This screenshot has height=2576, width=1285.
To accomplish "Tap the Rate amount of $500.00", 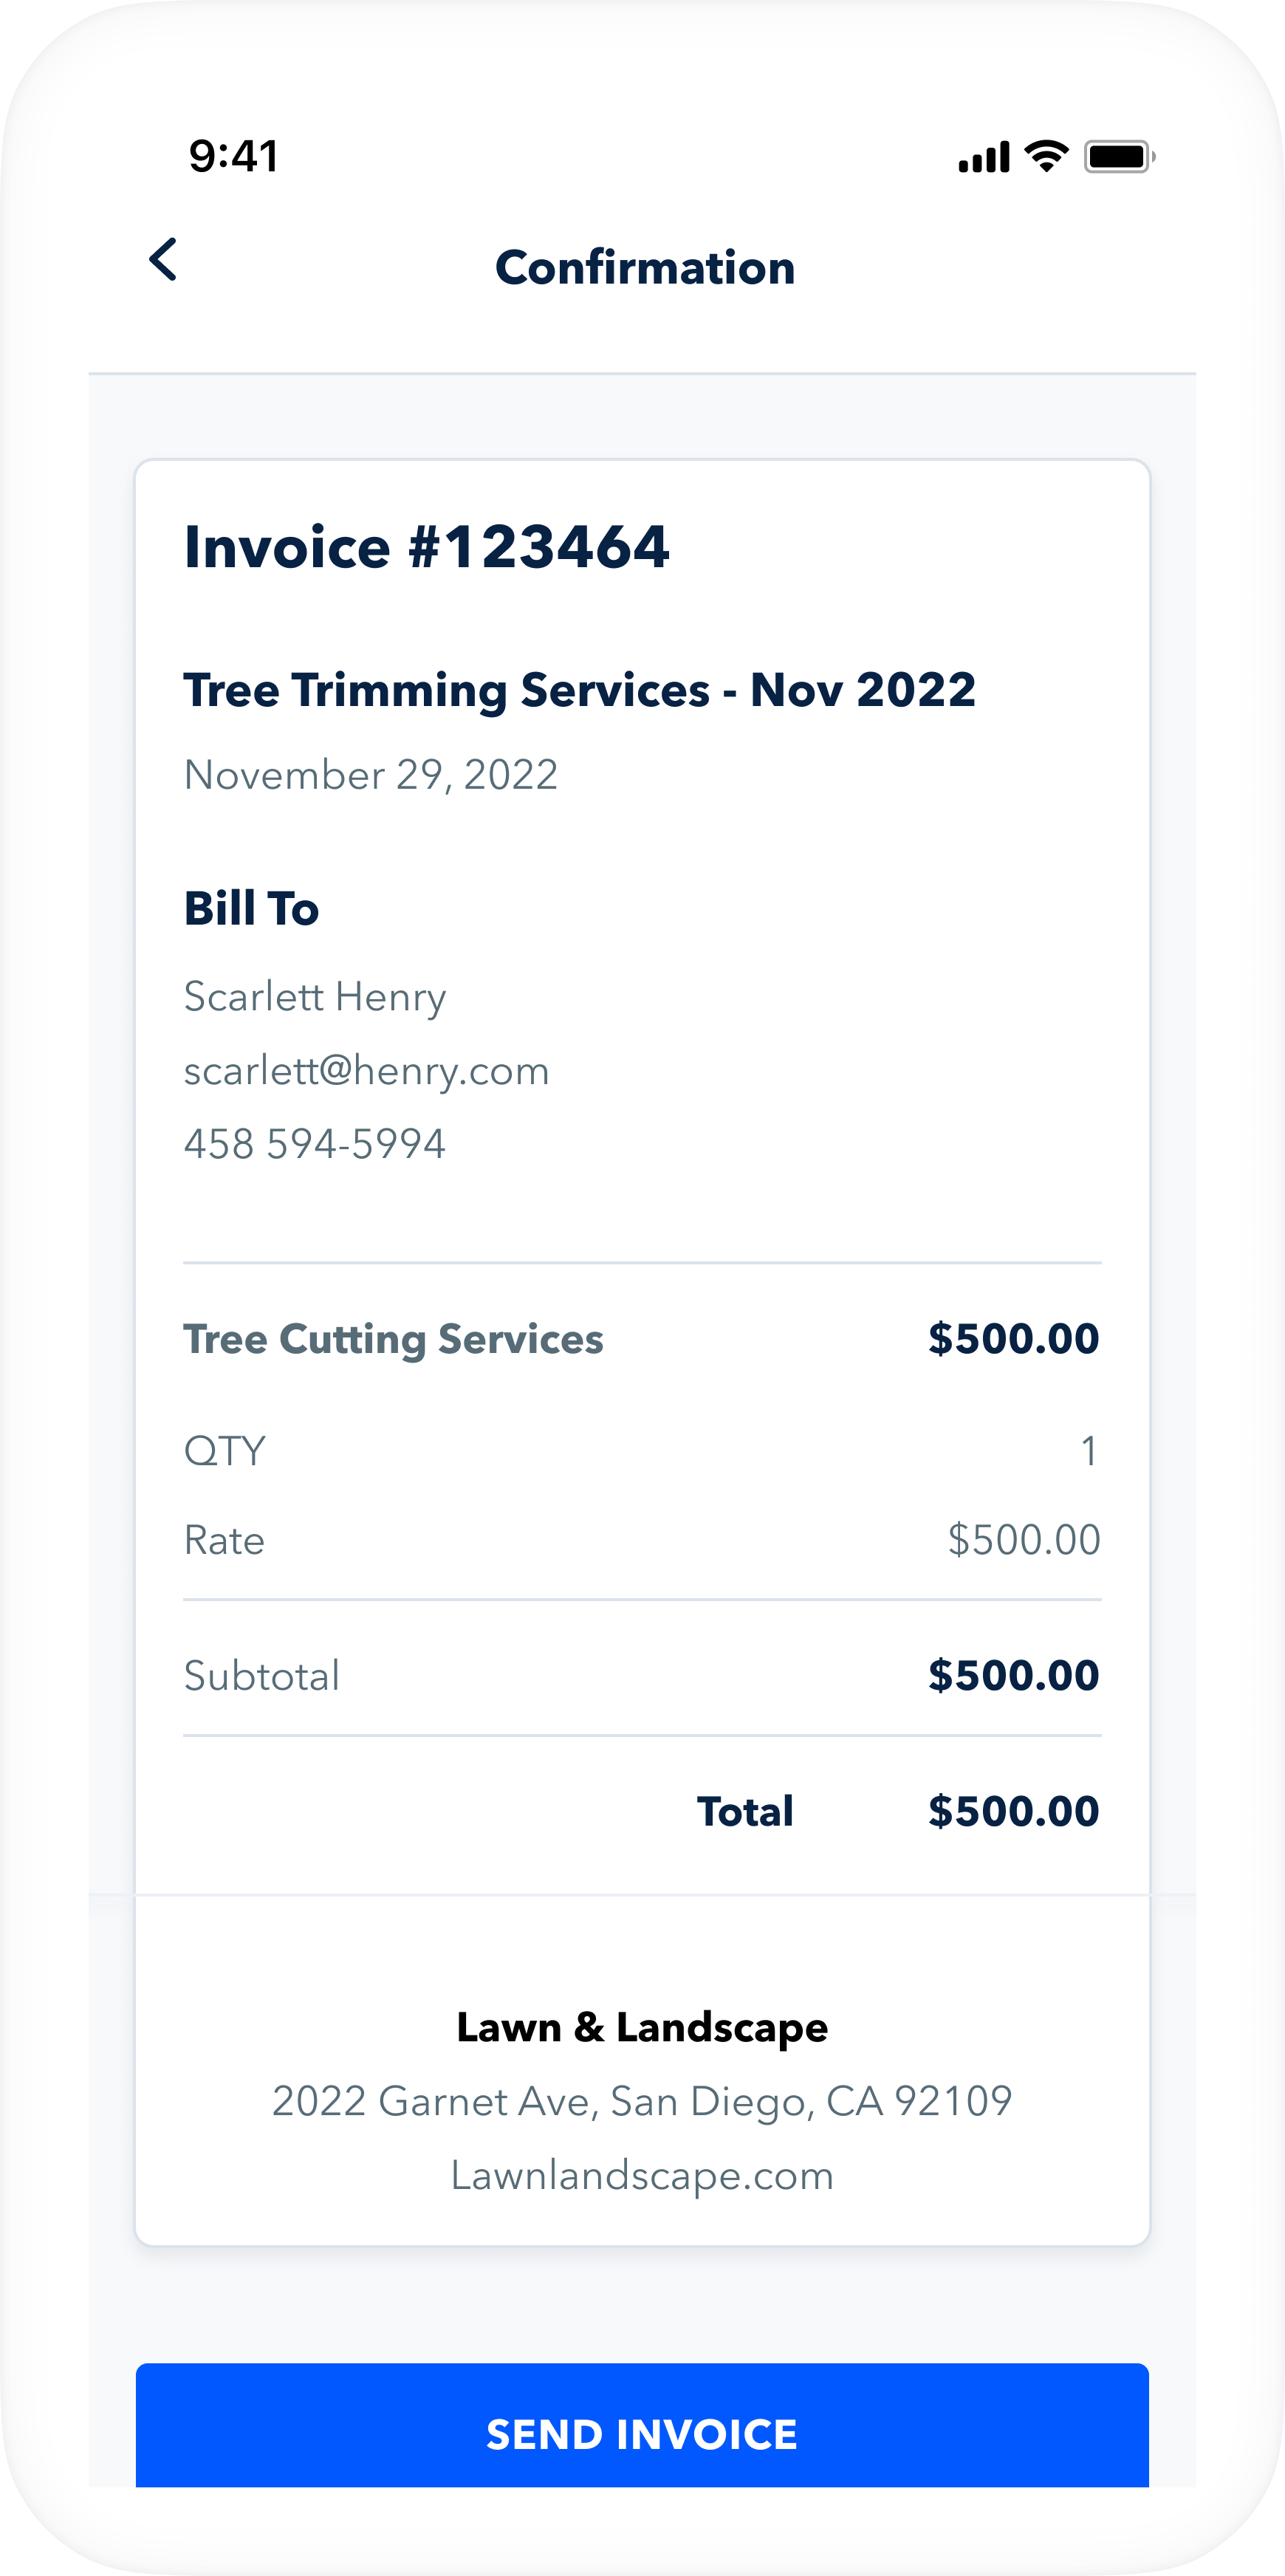I will (x=1023, y=1540).
